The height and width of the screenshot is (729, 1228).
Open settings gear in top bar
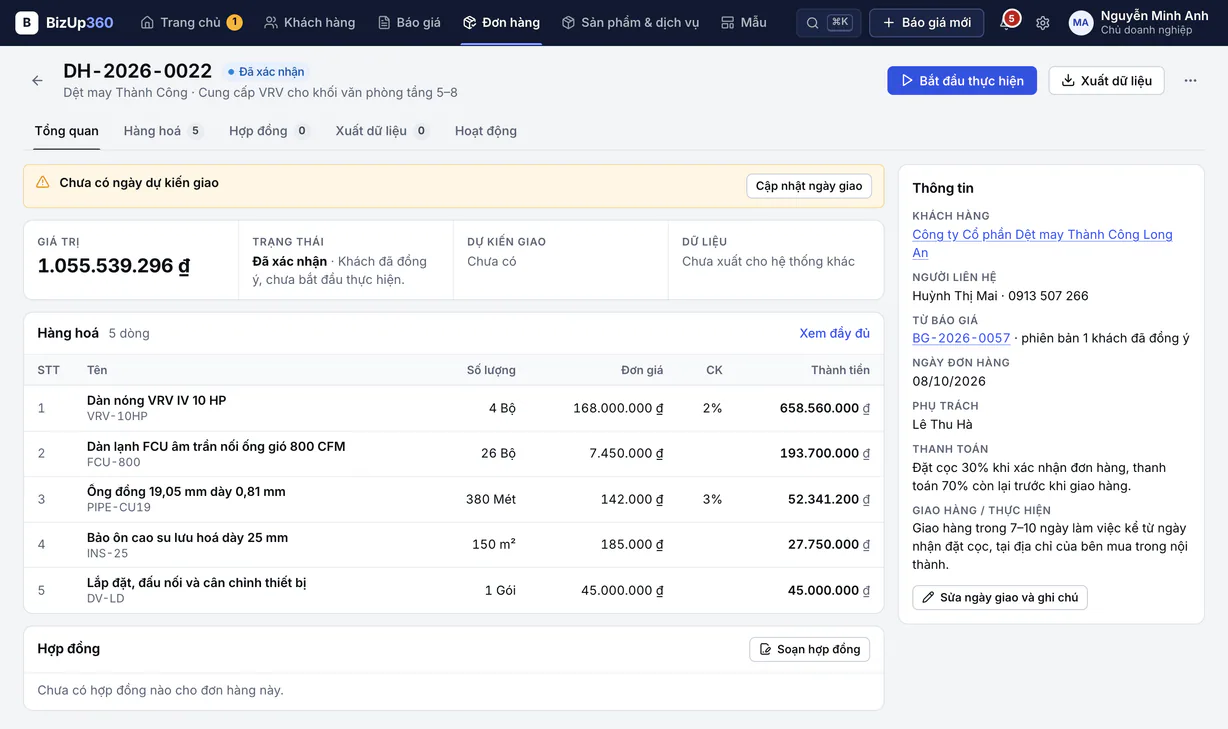[1043, 22]
